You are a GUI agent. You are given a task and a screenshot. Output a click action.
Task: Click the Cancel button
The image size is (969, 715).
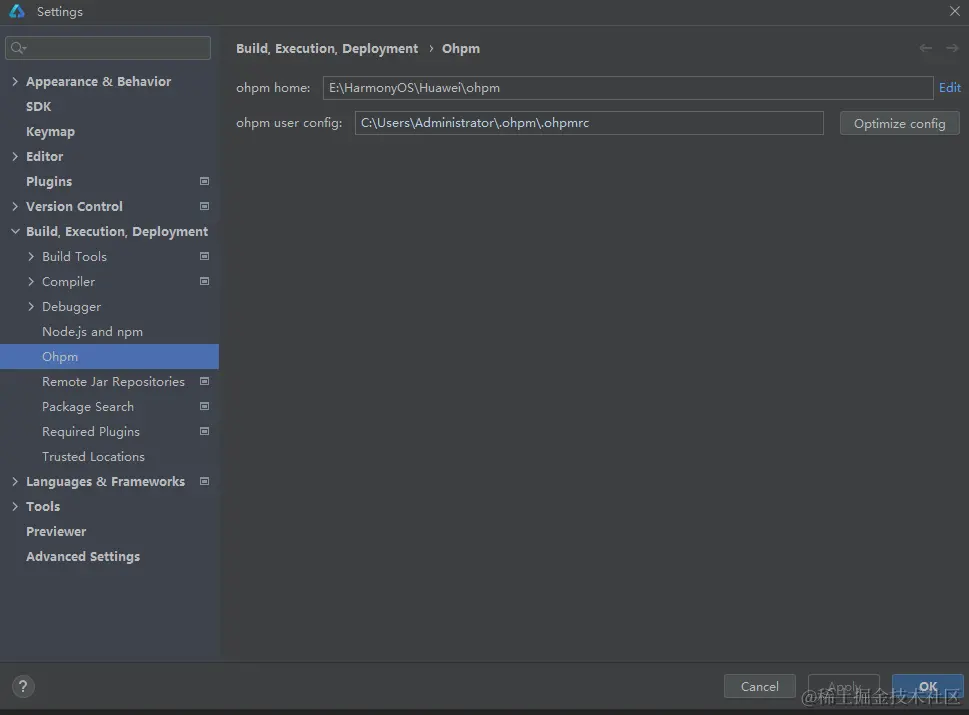click(x=760, y=687)
